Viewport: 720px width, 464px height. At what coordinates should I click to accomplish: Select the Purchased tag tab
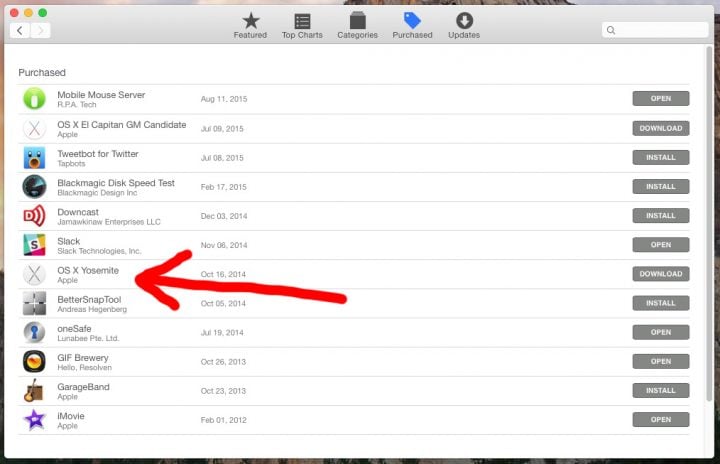[x=412, y=26]
